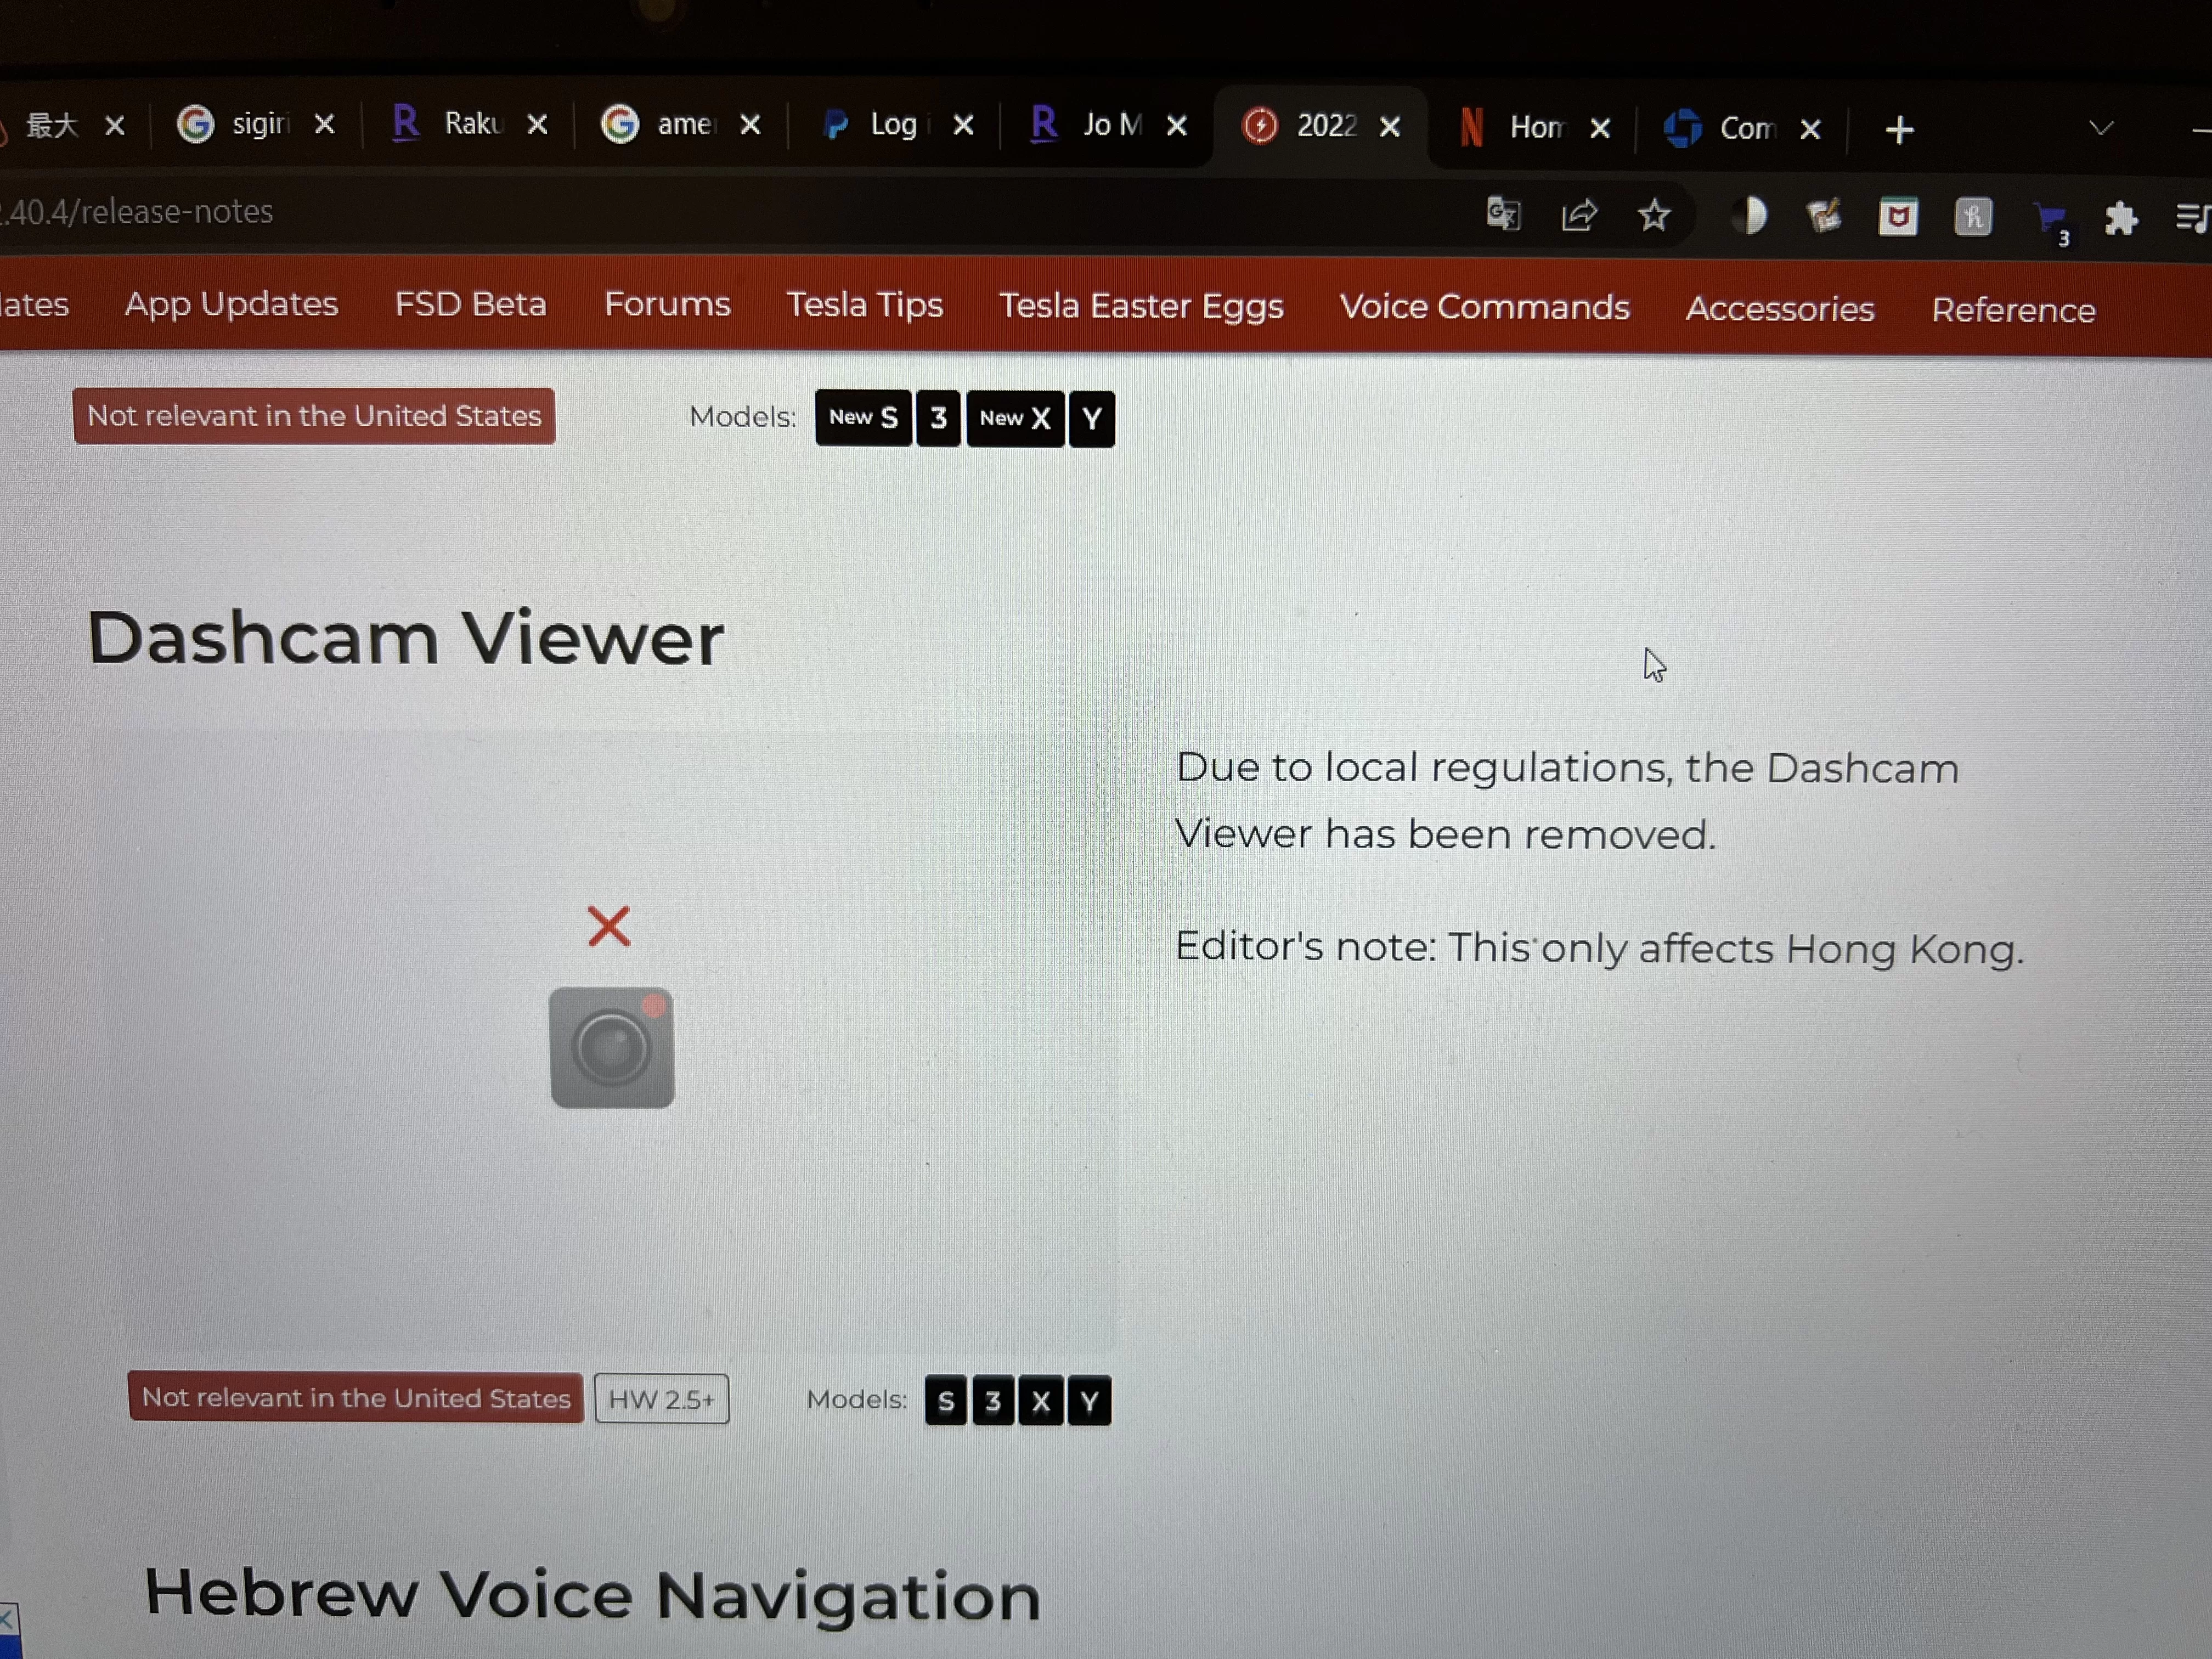2212x1659 pixels.
Task: Open the paintbrush extension icon
Action: coord(1824,216)
